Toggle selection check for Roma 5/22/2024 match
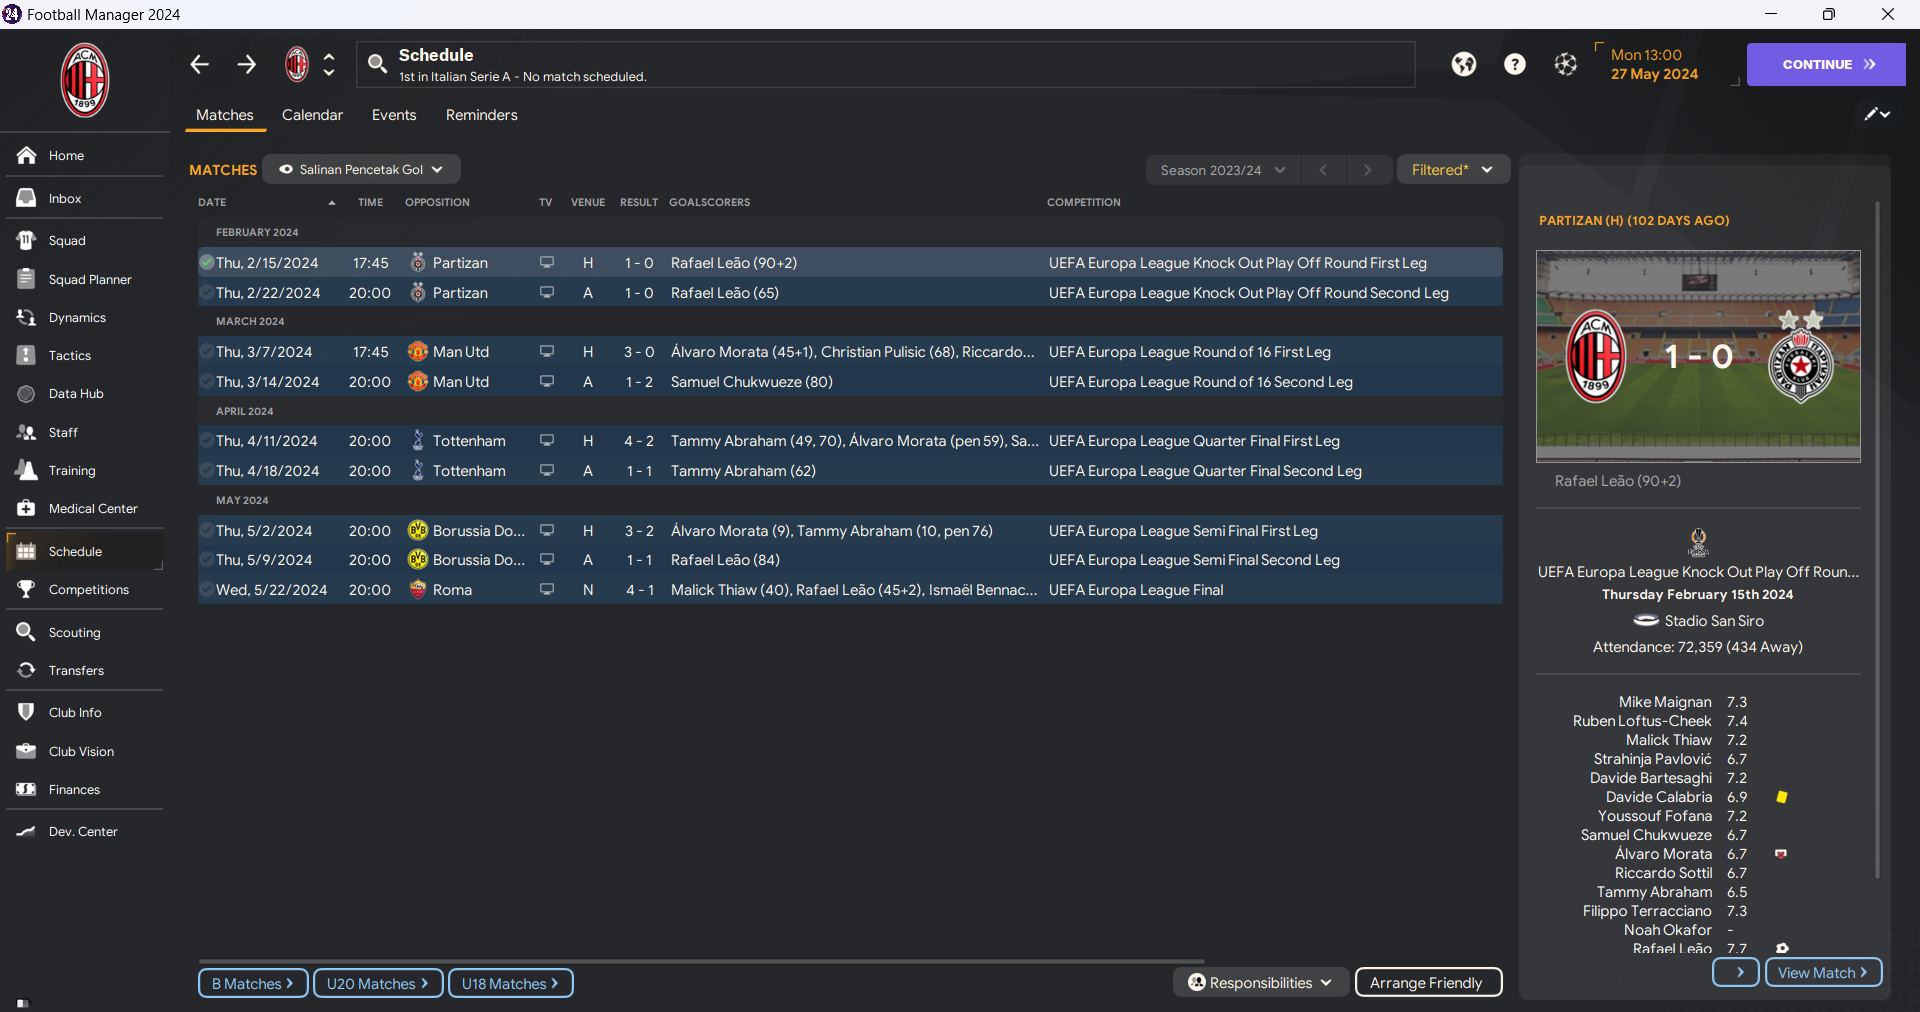The image size is (1920, 1012). tap(207, 590)
